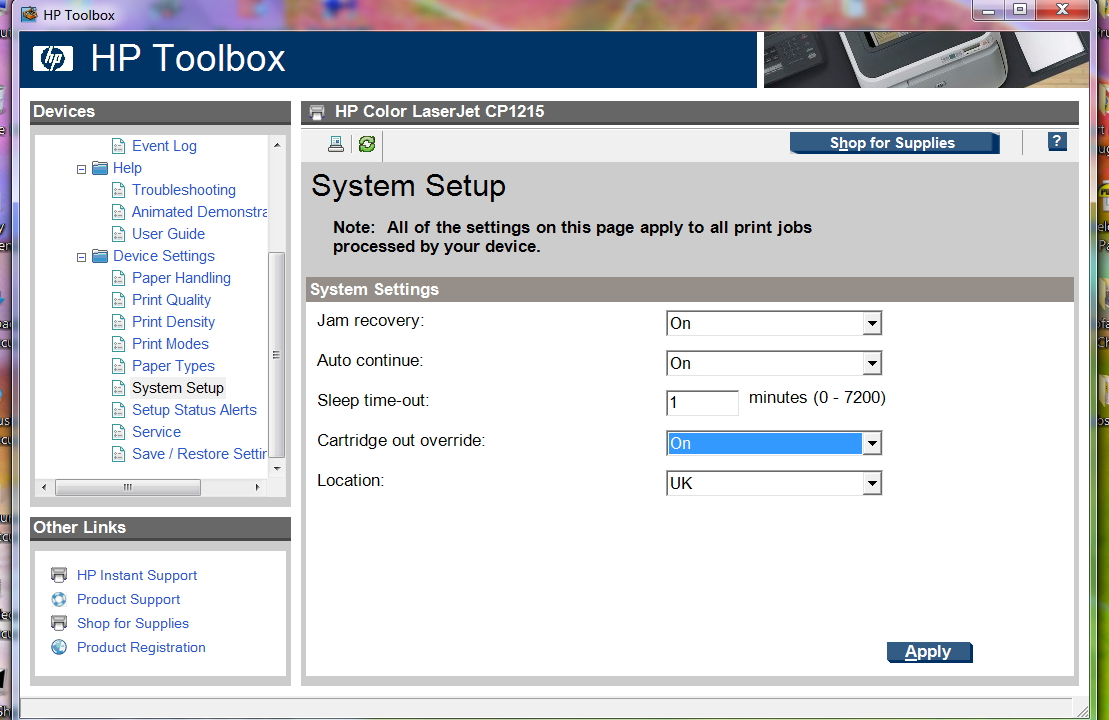
Task: Click the Shop for Supplies button
Action: click(x=893, y=143)
